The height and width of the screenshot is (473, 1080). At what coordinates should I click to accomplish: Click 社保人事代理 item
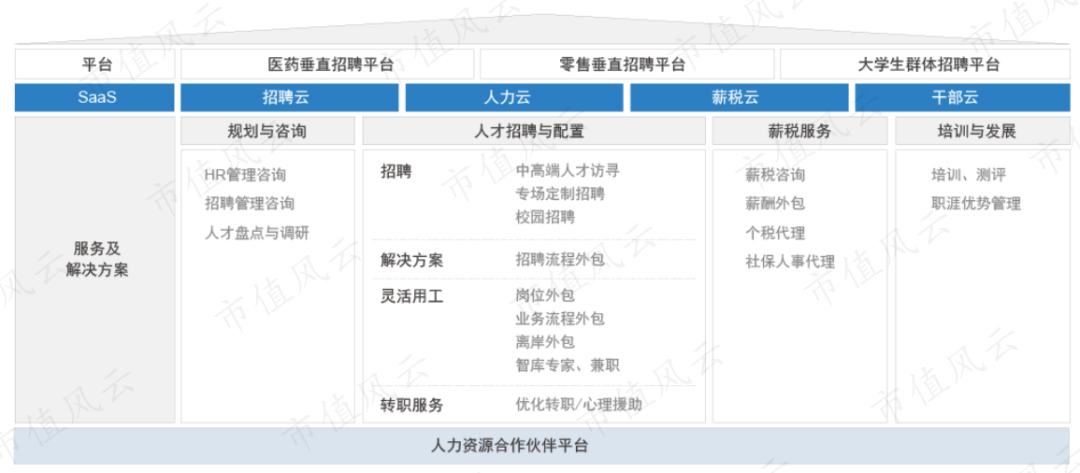tap(790, 262)
